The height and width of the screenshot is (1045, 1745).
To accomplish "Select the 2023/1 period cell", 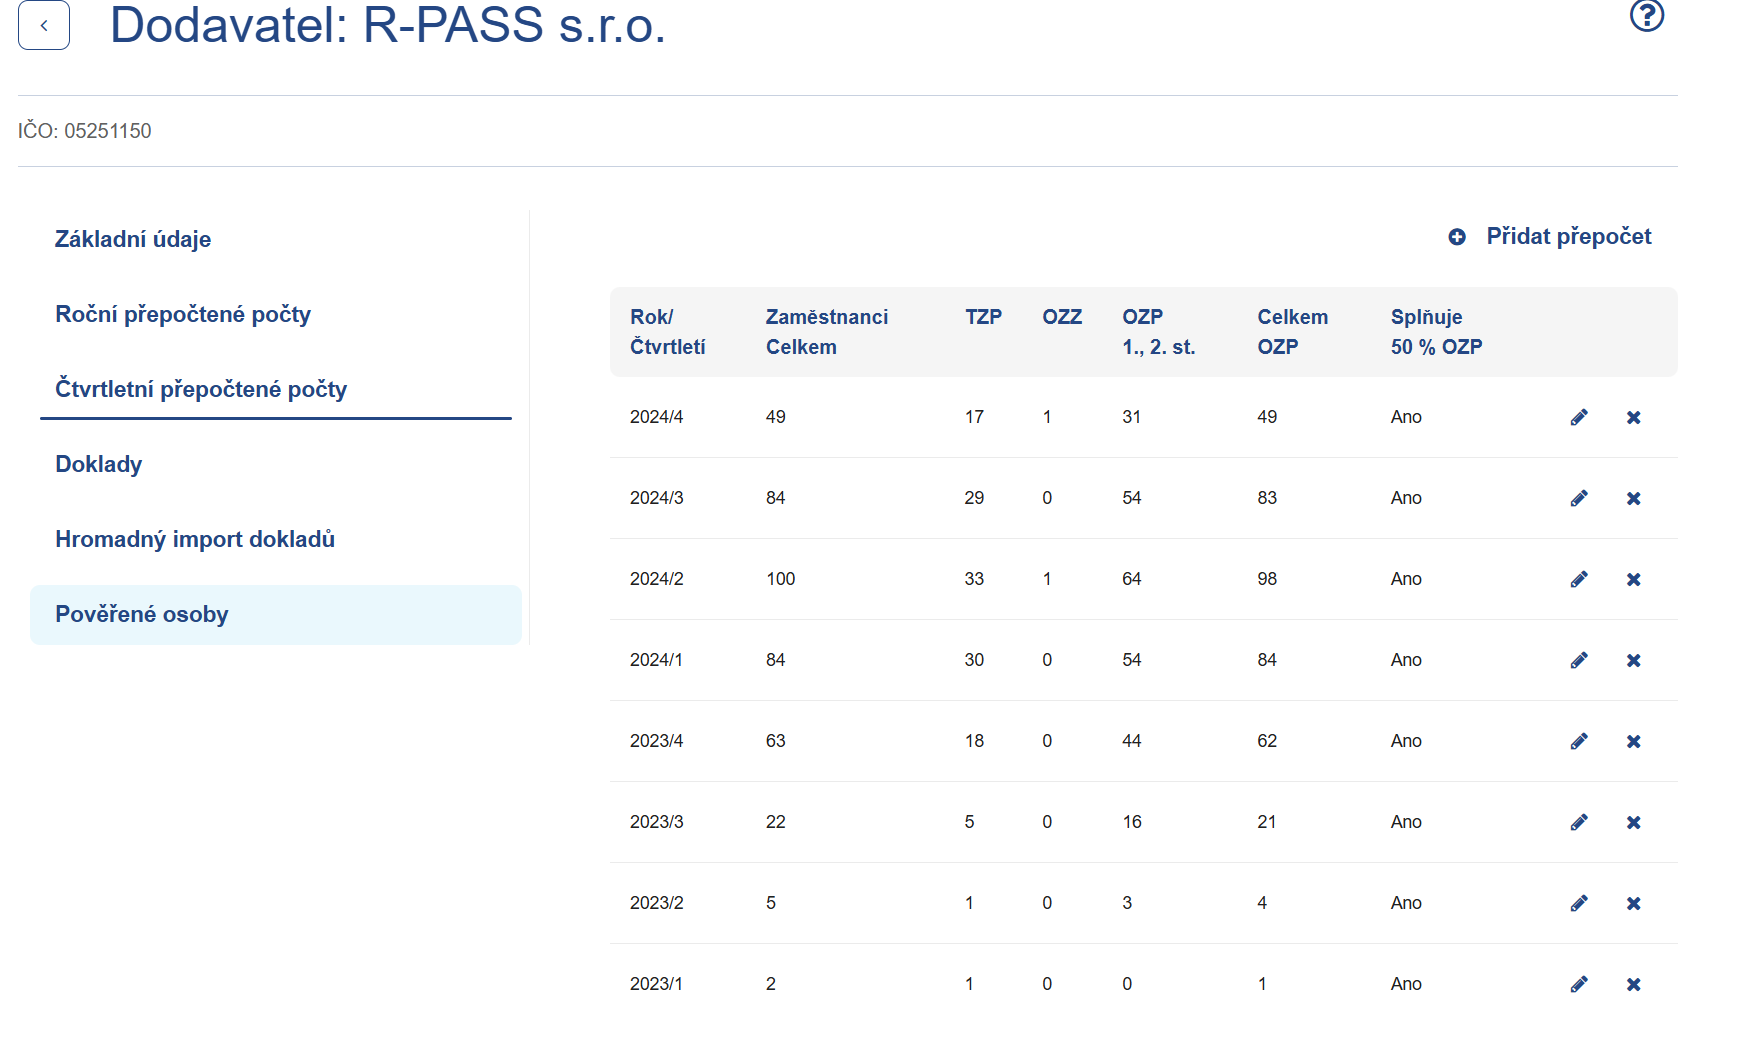I will [656, 984].
